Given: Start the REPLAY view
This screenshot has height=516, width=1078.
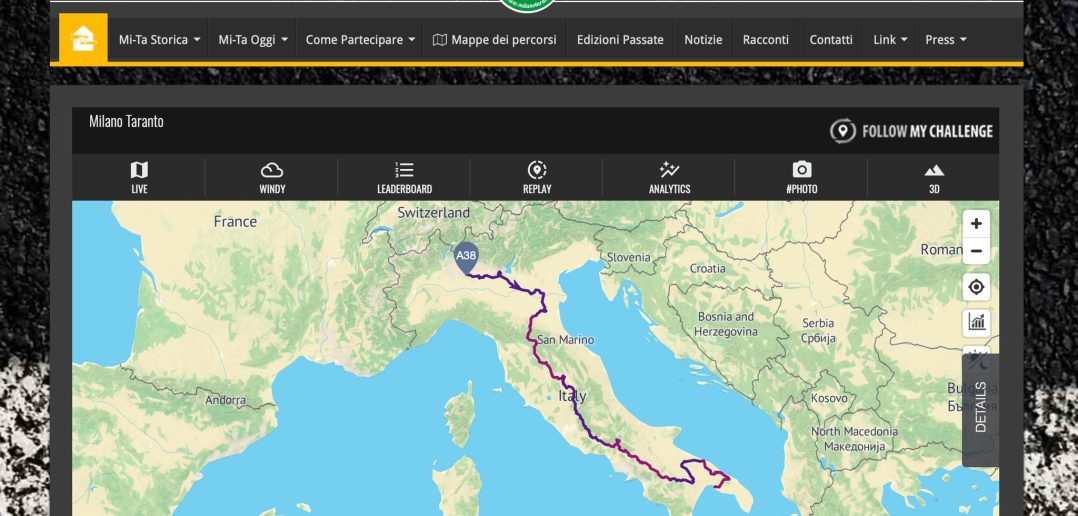Looking at the screenshot, I should [537, 177].
